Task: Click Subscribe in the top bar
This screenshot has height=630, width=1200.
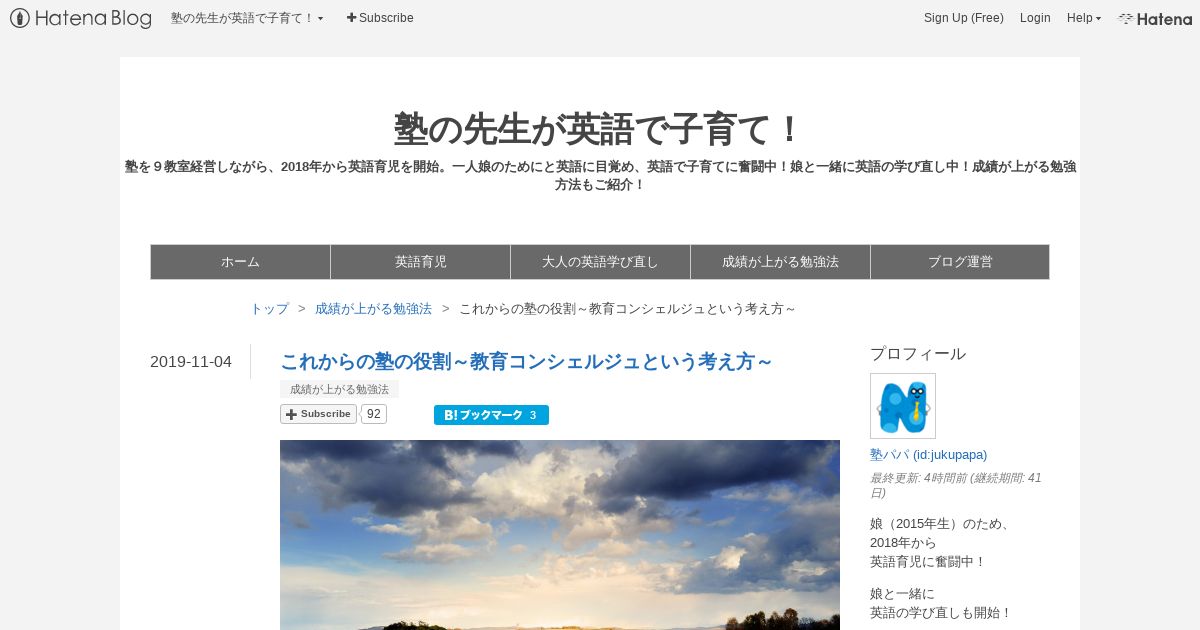Action: click(380, 18)
